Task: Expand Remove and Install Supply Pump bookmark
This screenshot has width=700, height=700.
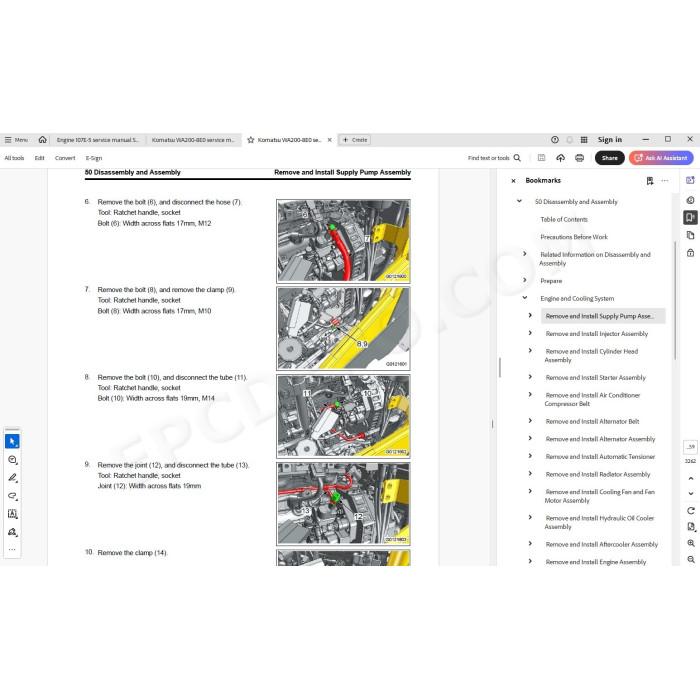Action: (530, 316)
